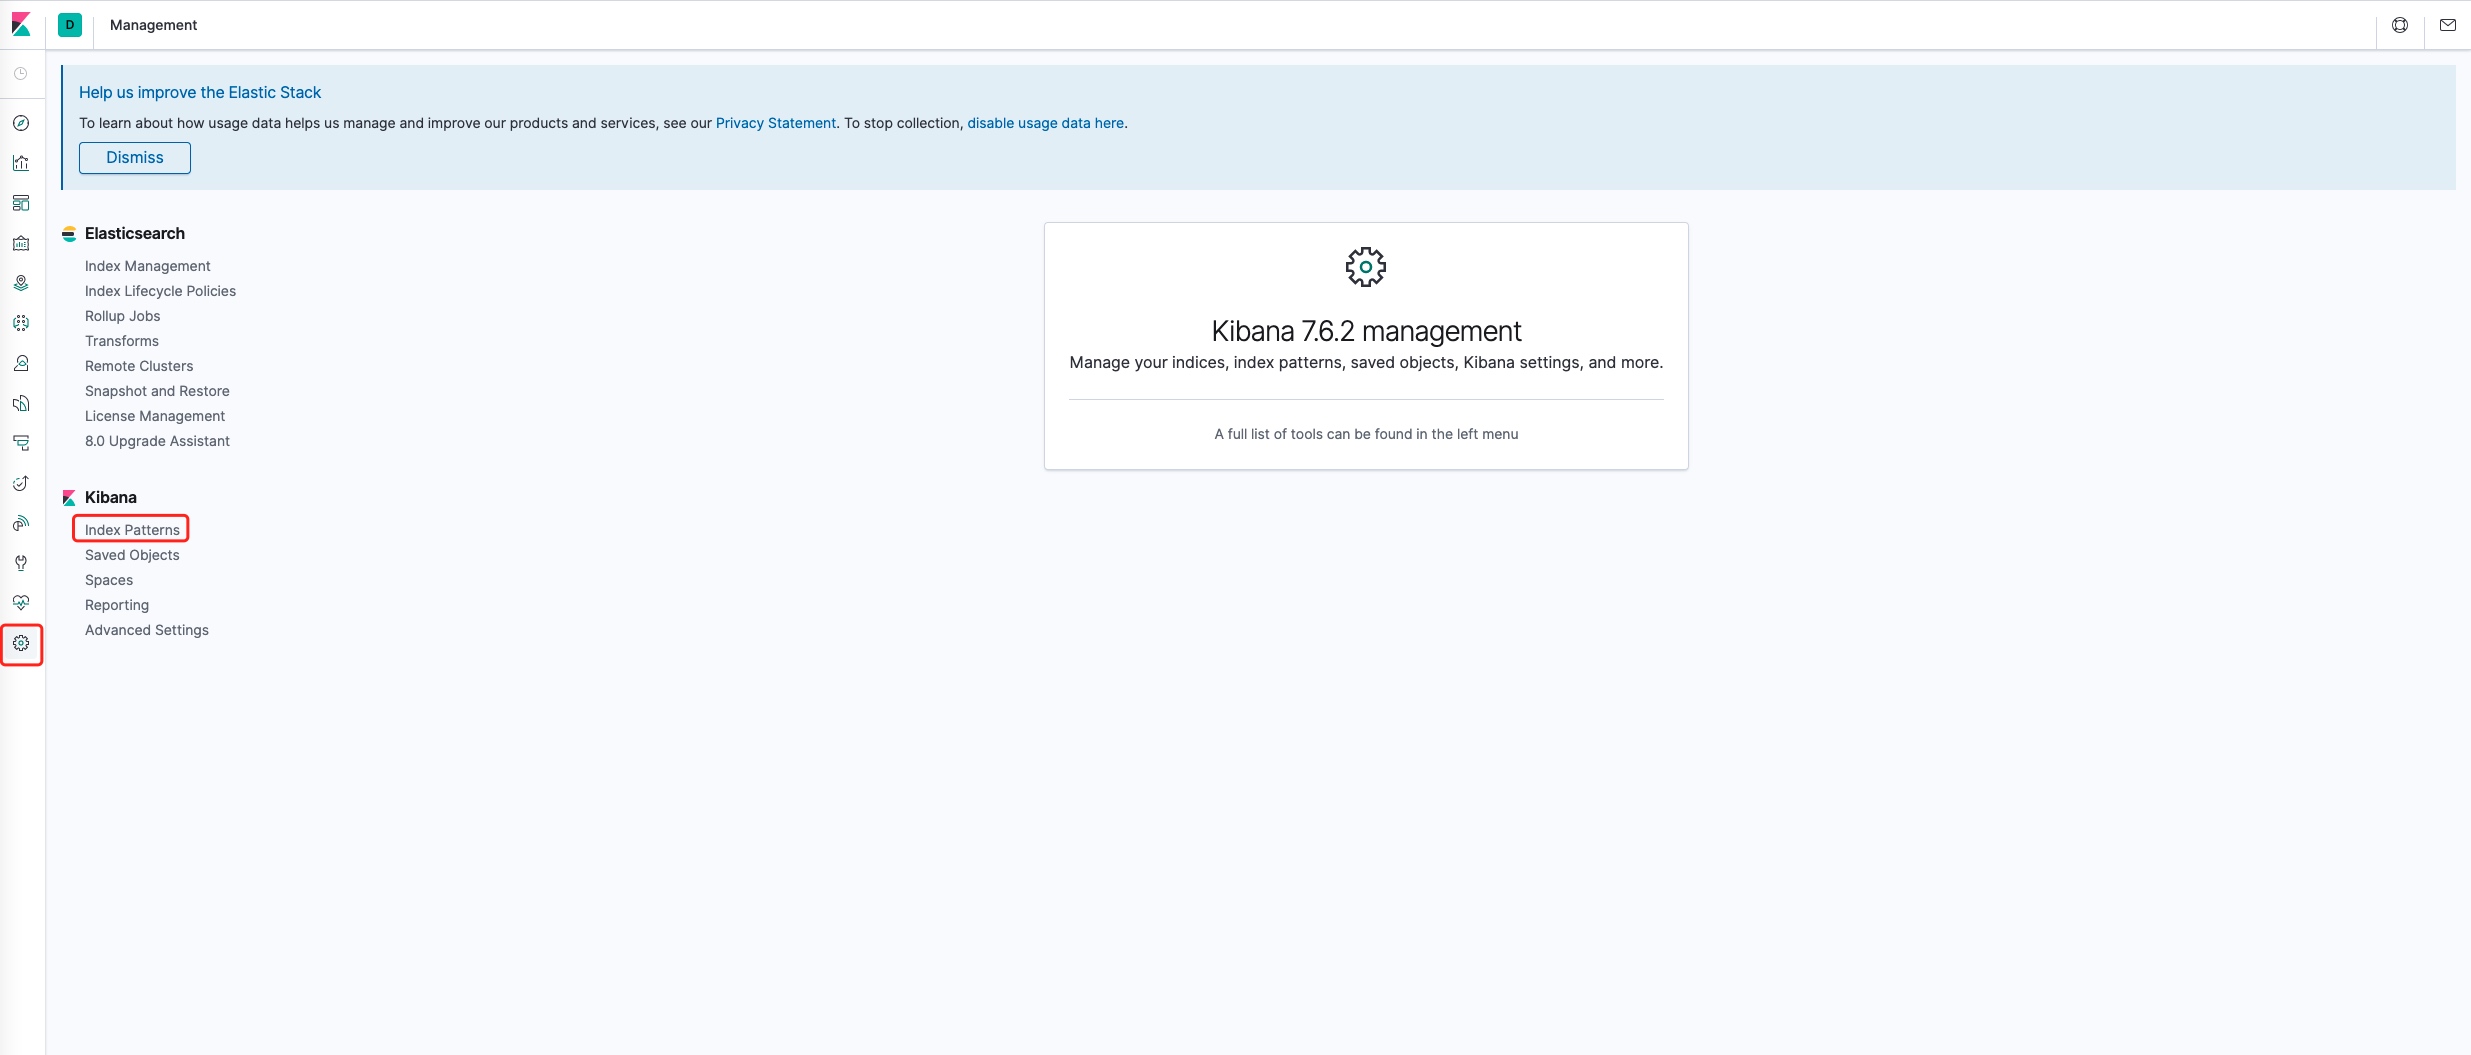
Task: Open Discover from the sidebar compass icon
Action: point(21,123)
